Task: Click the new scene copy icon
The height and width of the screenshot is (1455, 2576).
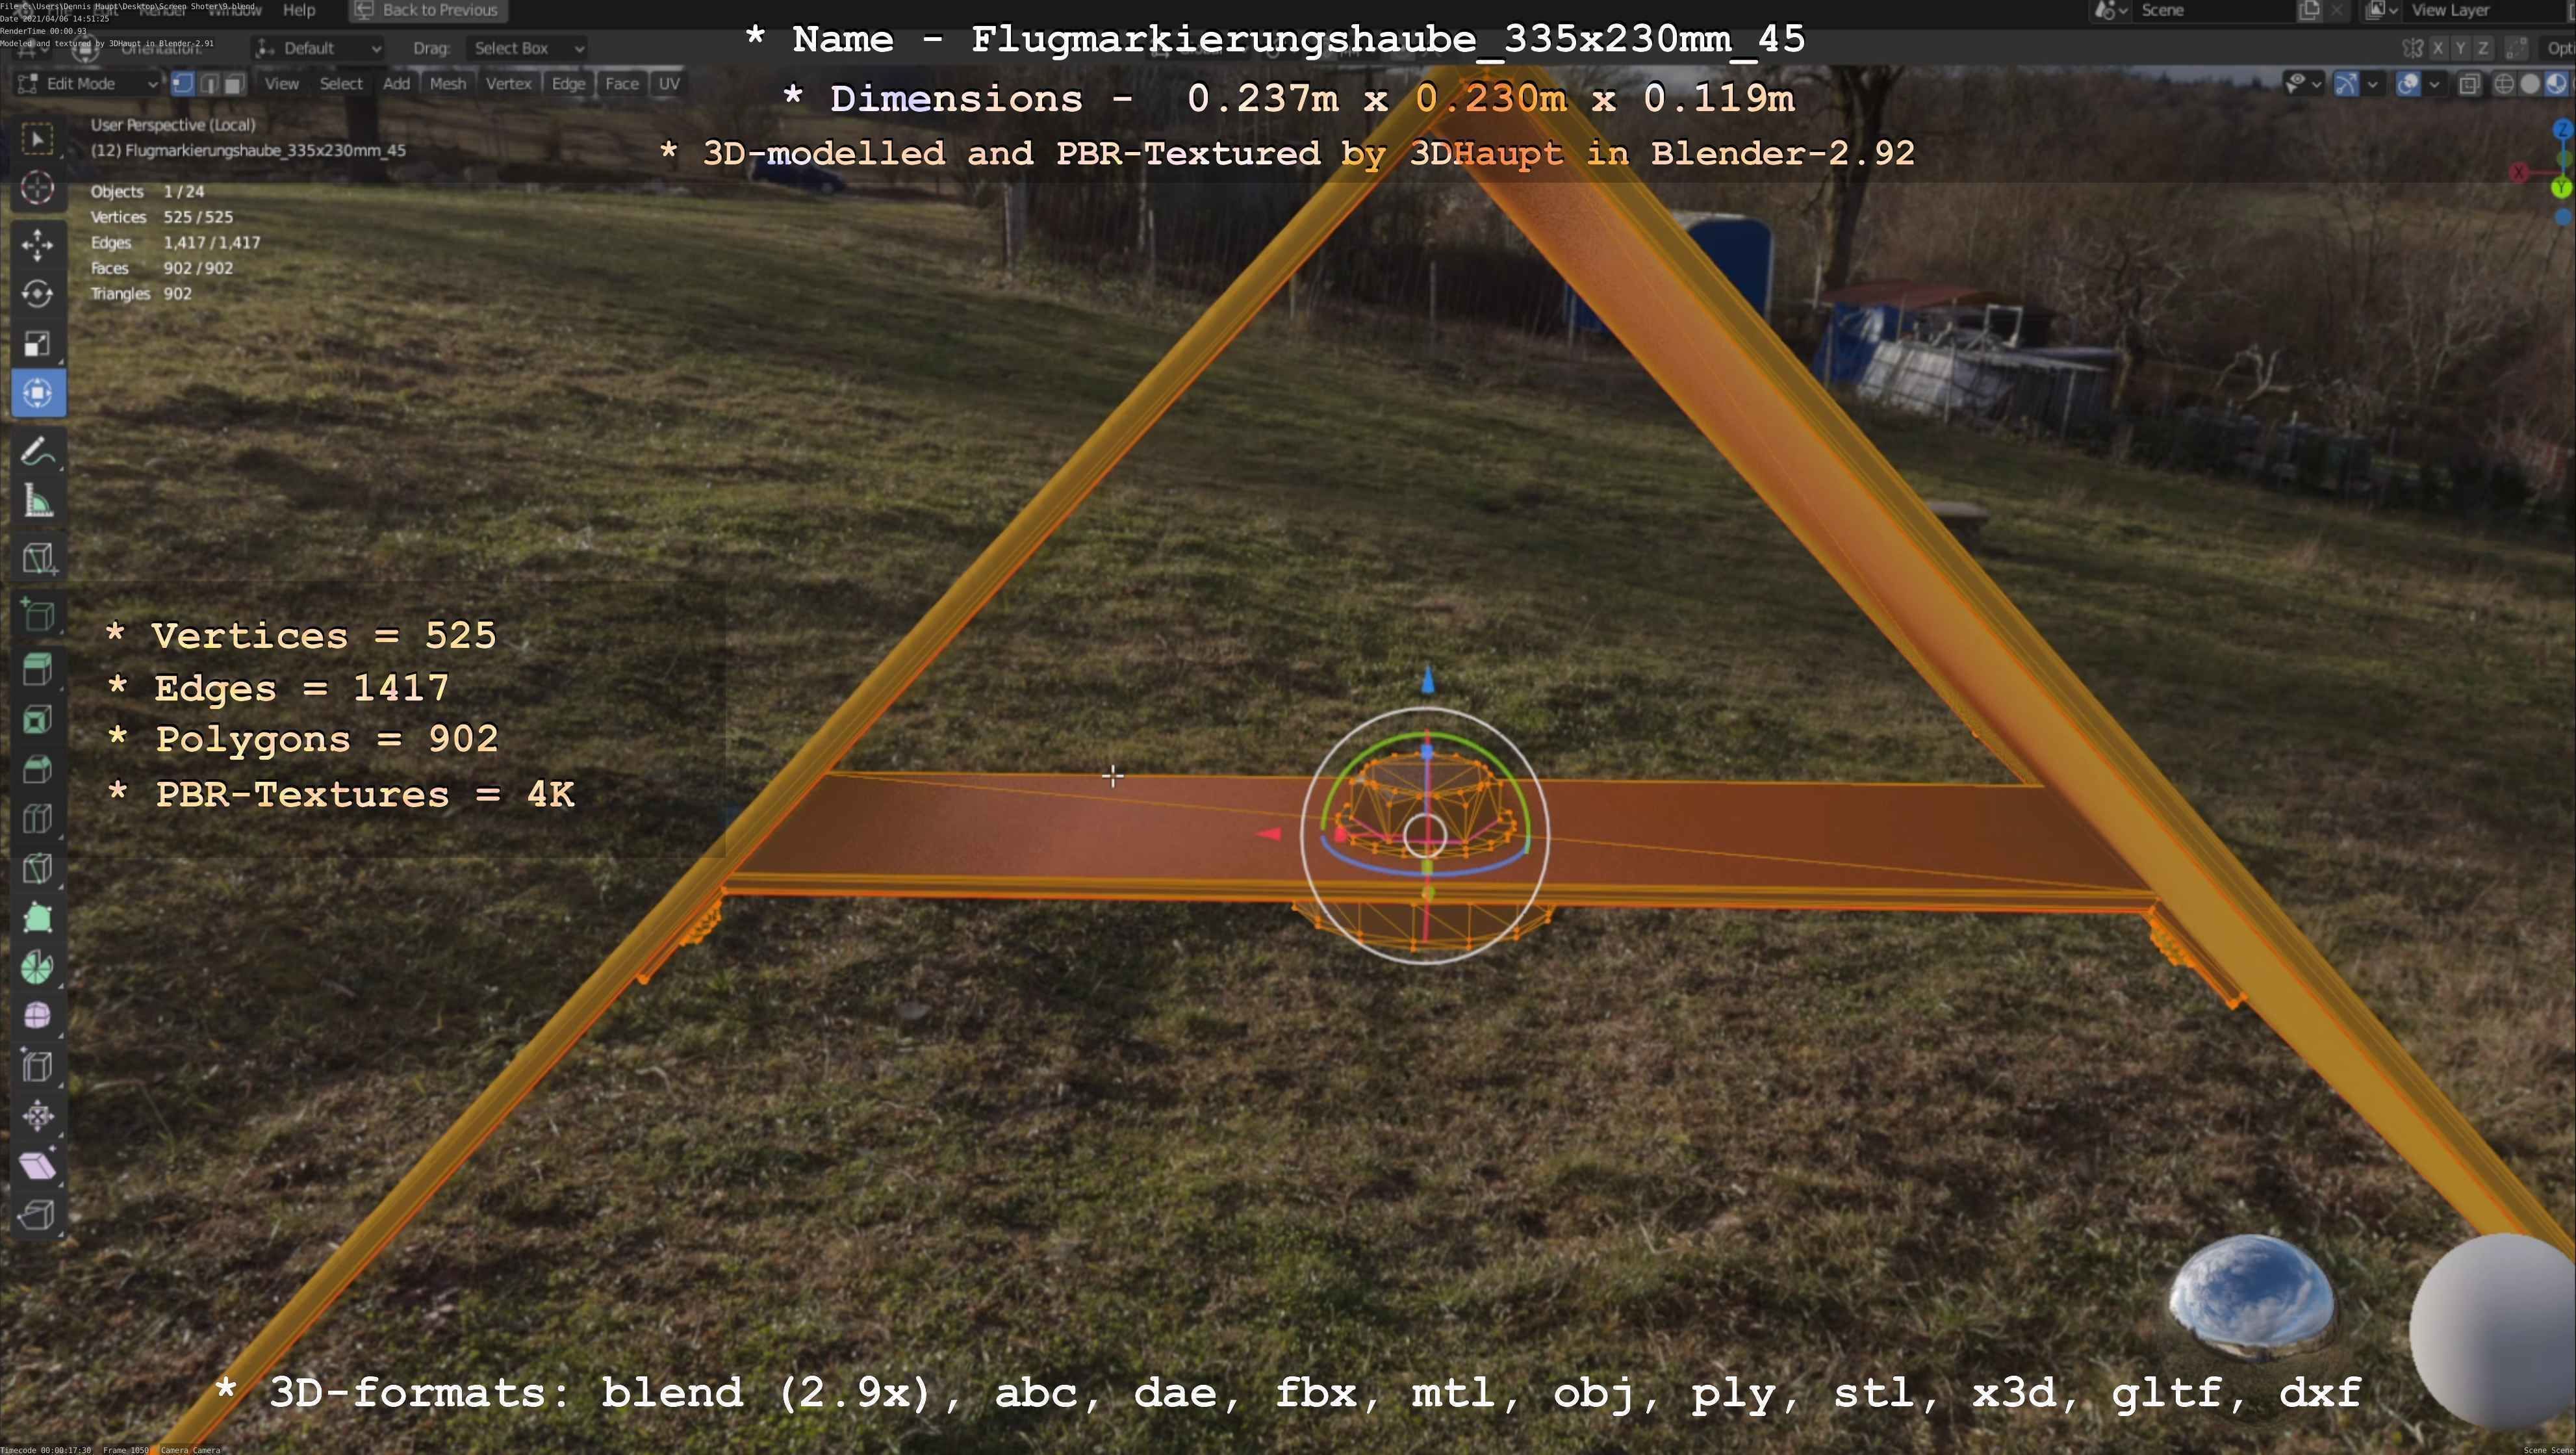Action: pos(2309,10)
